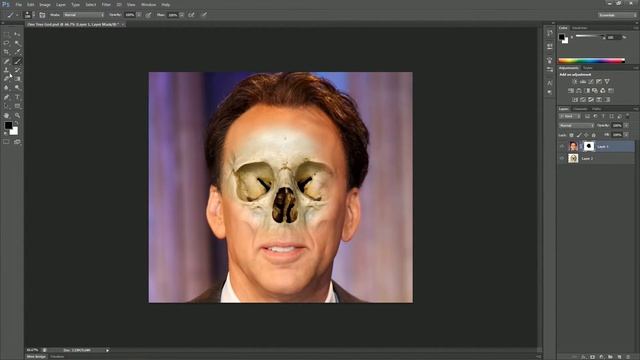Open the layer blend mode Normal dropdown
Screen dimensions: 640x360
(576, 125)
